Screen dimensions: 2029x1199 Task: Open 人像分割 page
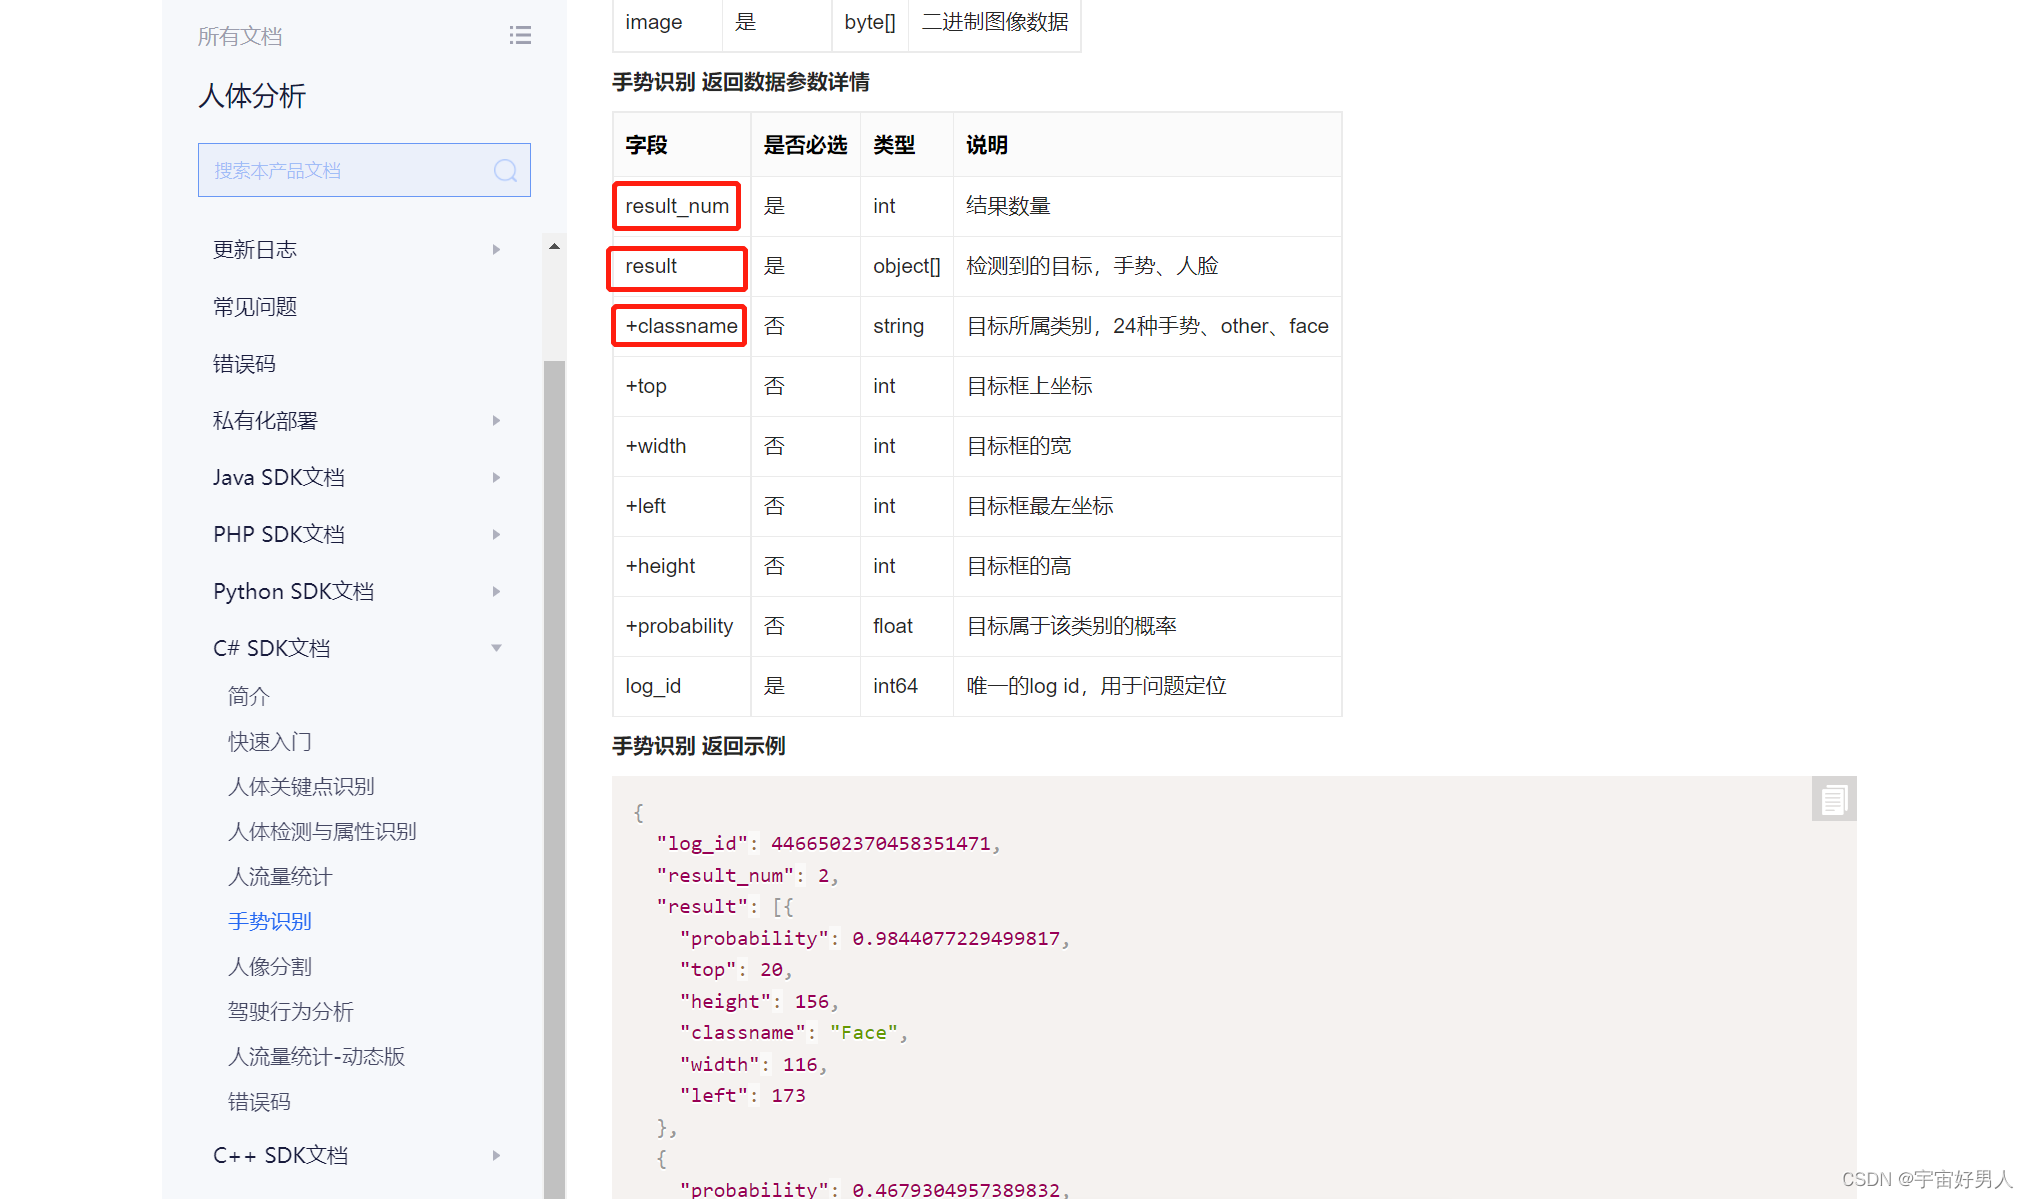270,966
